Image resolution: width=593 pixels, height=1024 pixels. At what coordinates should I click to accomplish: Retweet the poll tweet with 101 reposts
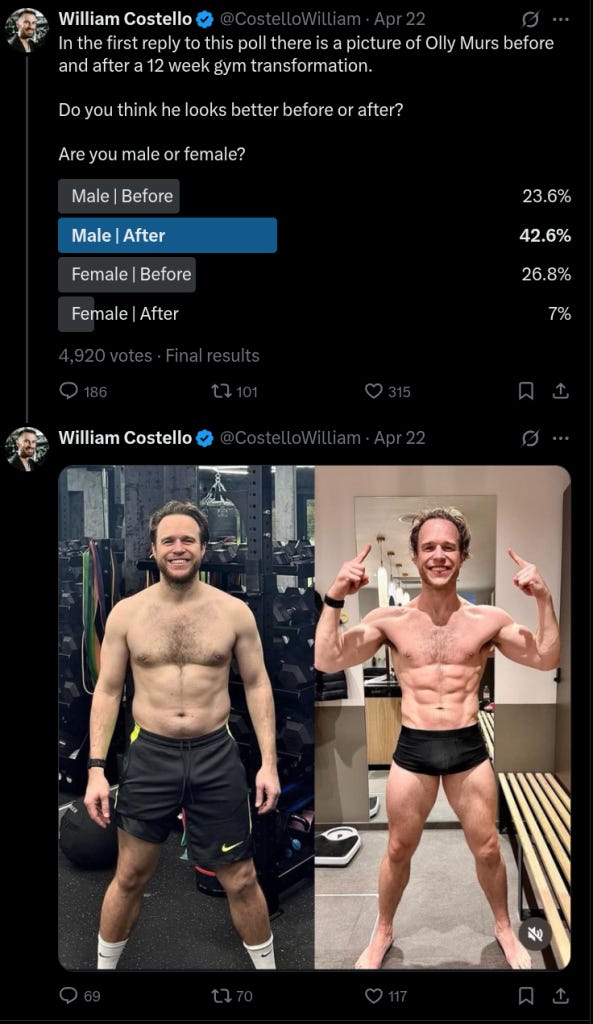pos(234,391)
